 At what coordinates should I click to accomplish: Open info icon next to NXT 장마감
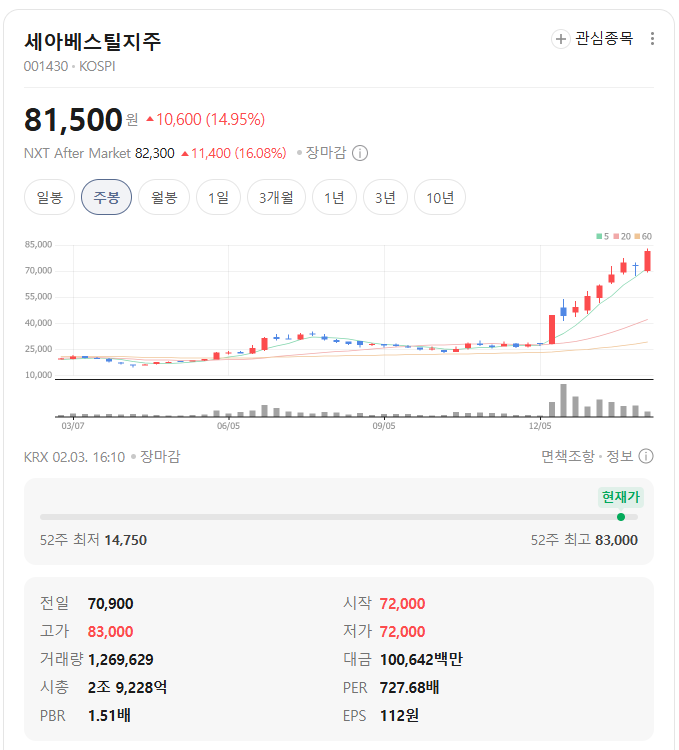click(x=360, y=153)
